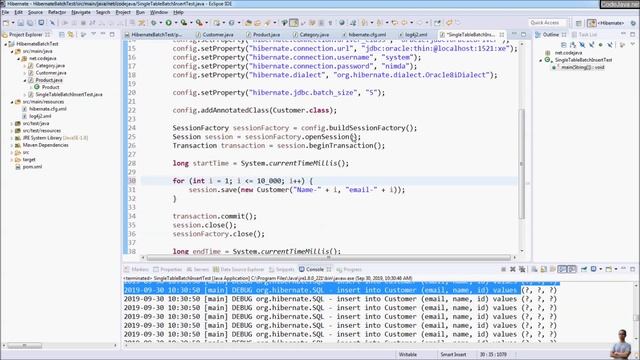Open New file dropdown arrow
640x360 pixels.
coord(13,23)
